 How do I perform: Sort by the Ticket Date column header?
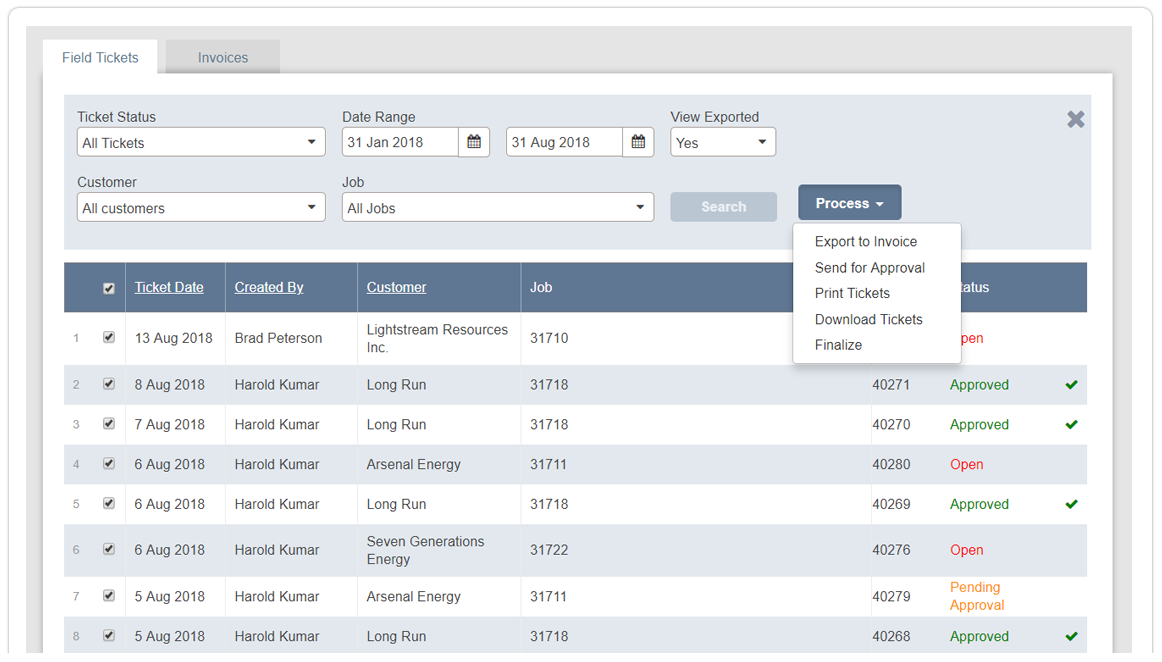point(169,287)
